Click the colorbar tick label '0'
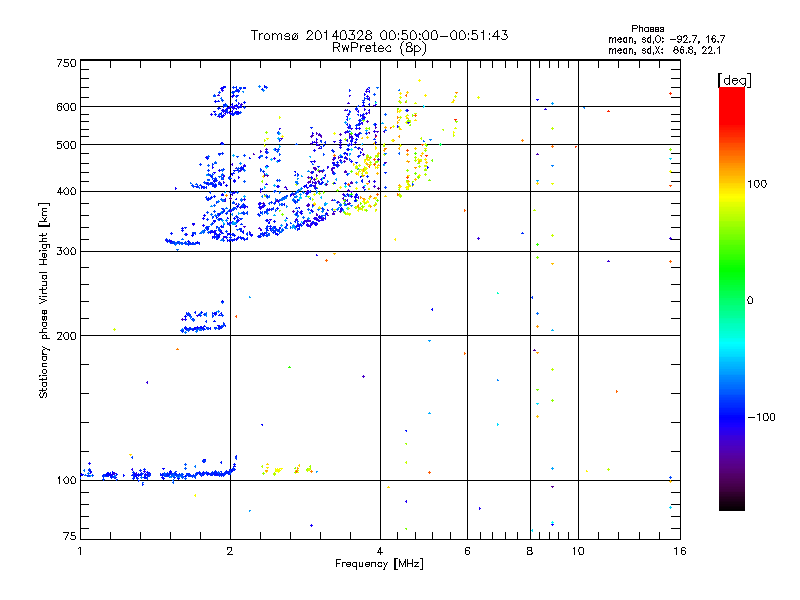This screenshot has width=800, height=600. click(750, 301)
